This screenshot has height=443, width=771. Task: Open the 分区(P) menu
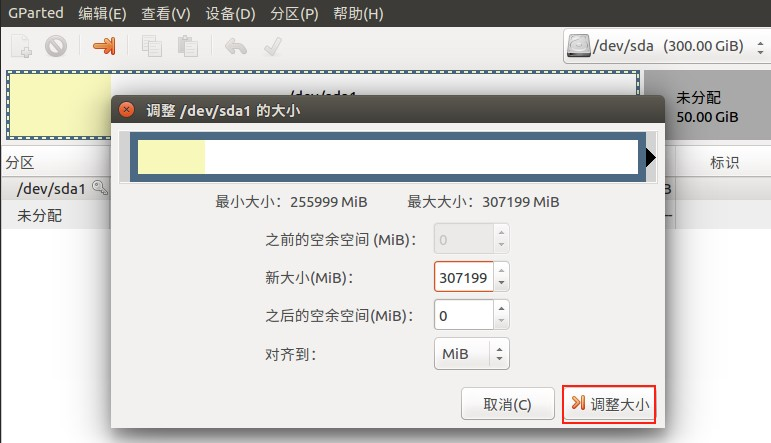[294, 13]
